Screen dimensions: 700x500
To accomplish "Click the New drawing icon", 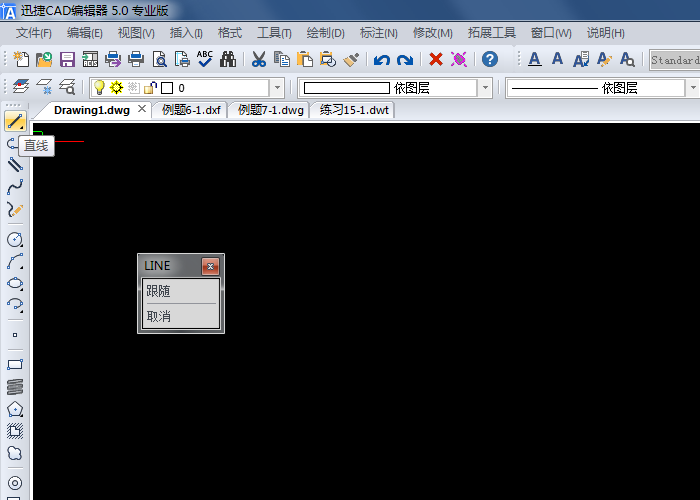I will coord(21,59).
